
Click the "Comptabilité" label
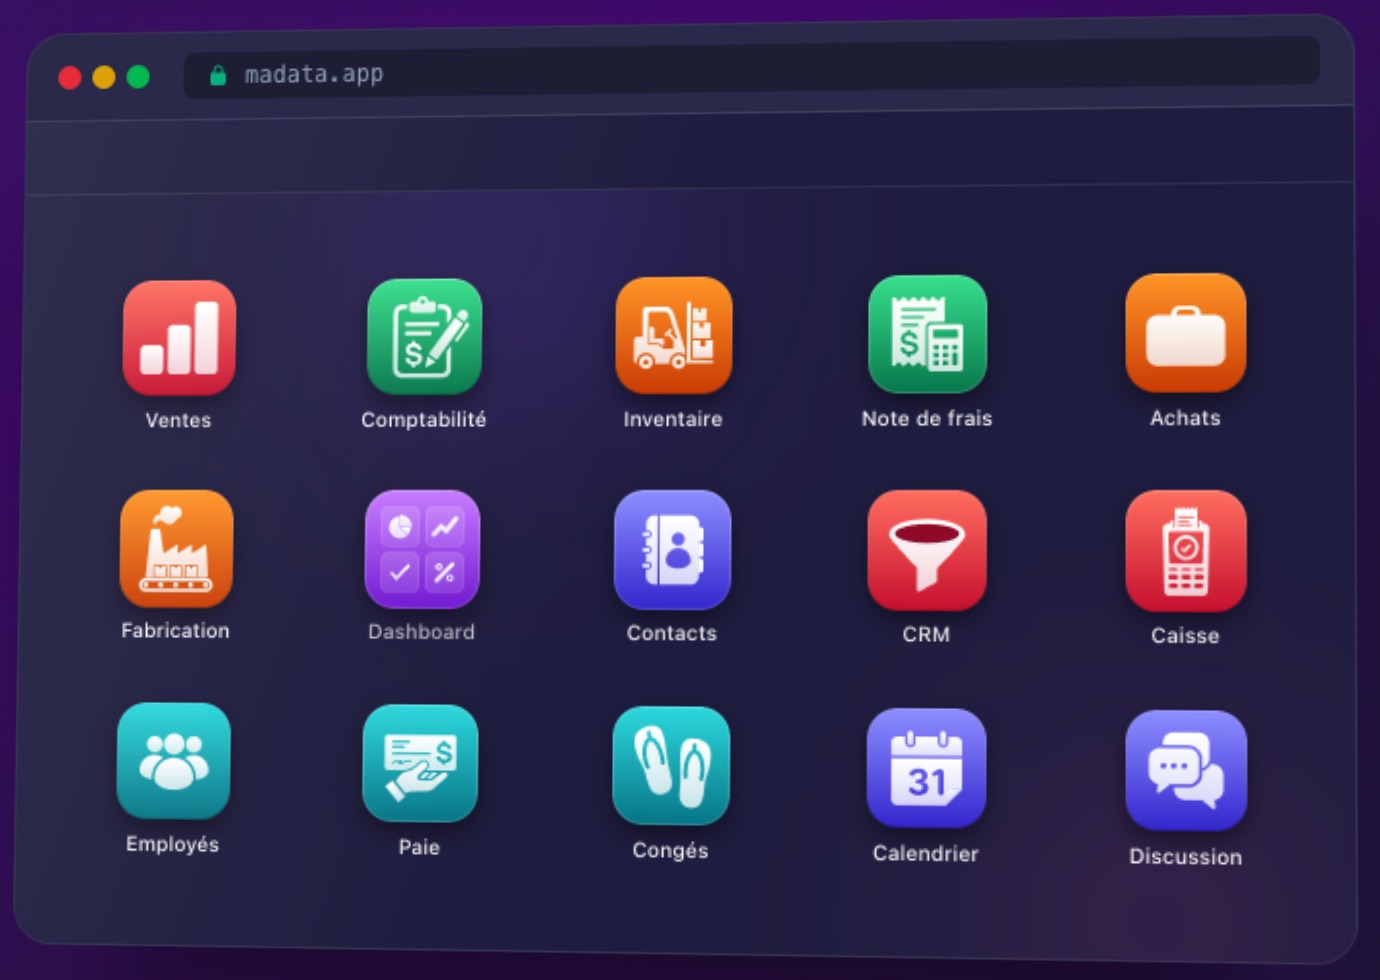pos(424,420)
